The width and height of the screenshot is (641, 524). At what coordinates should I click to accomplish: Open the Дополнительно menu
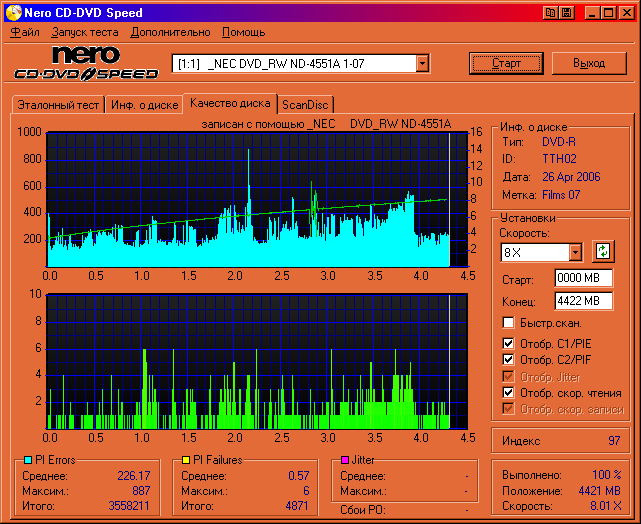169,32
